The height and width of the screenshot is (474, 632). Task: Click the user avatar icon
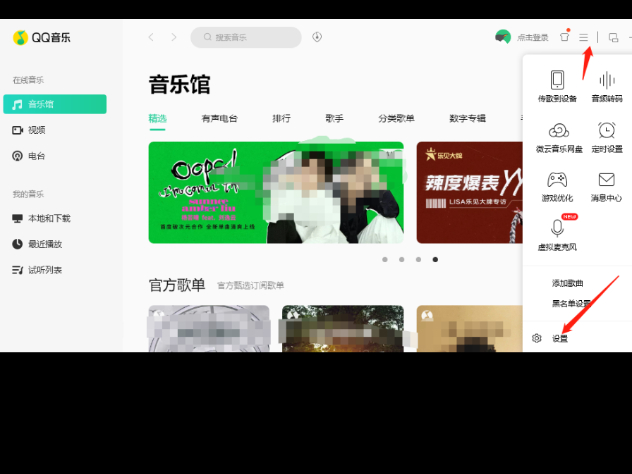503,37
